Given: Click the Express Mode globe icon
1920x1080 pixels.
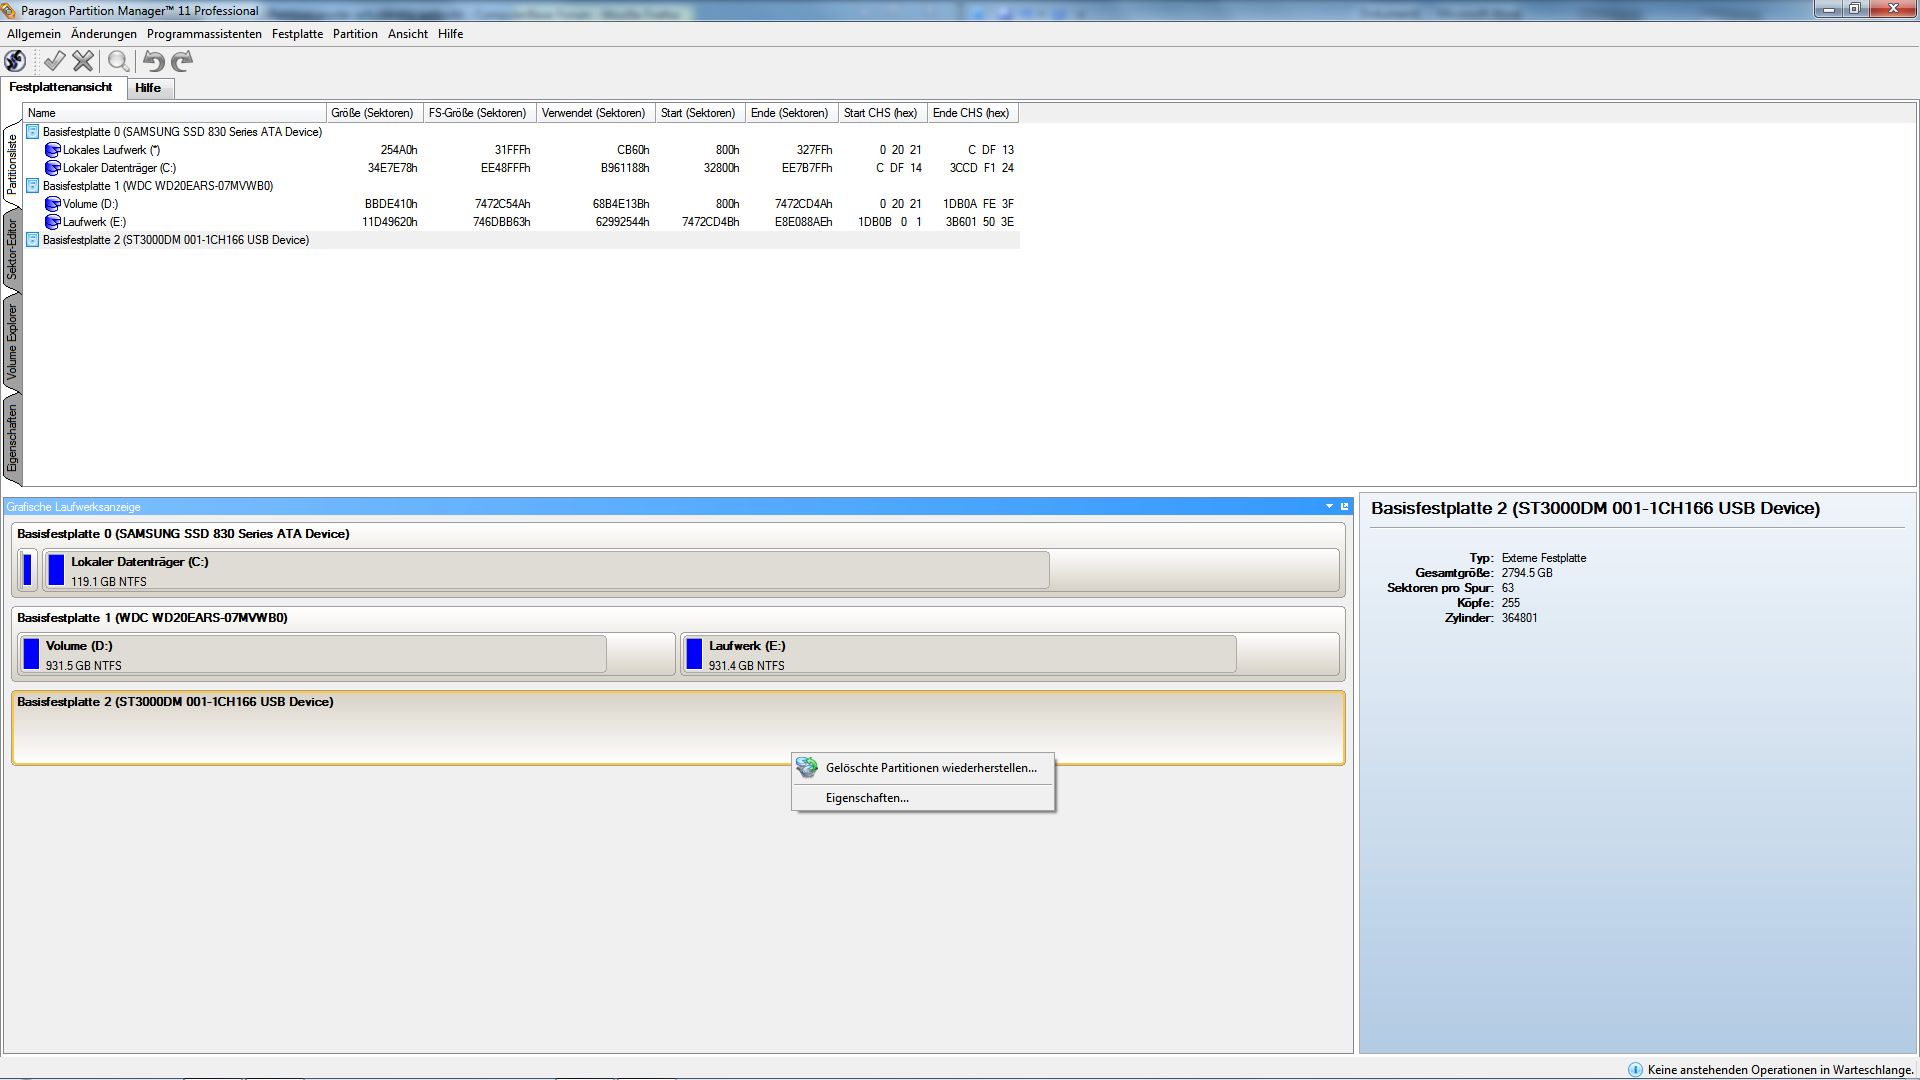Looking at the screenshot, I should (16, 61).
